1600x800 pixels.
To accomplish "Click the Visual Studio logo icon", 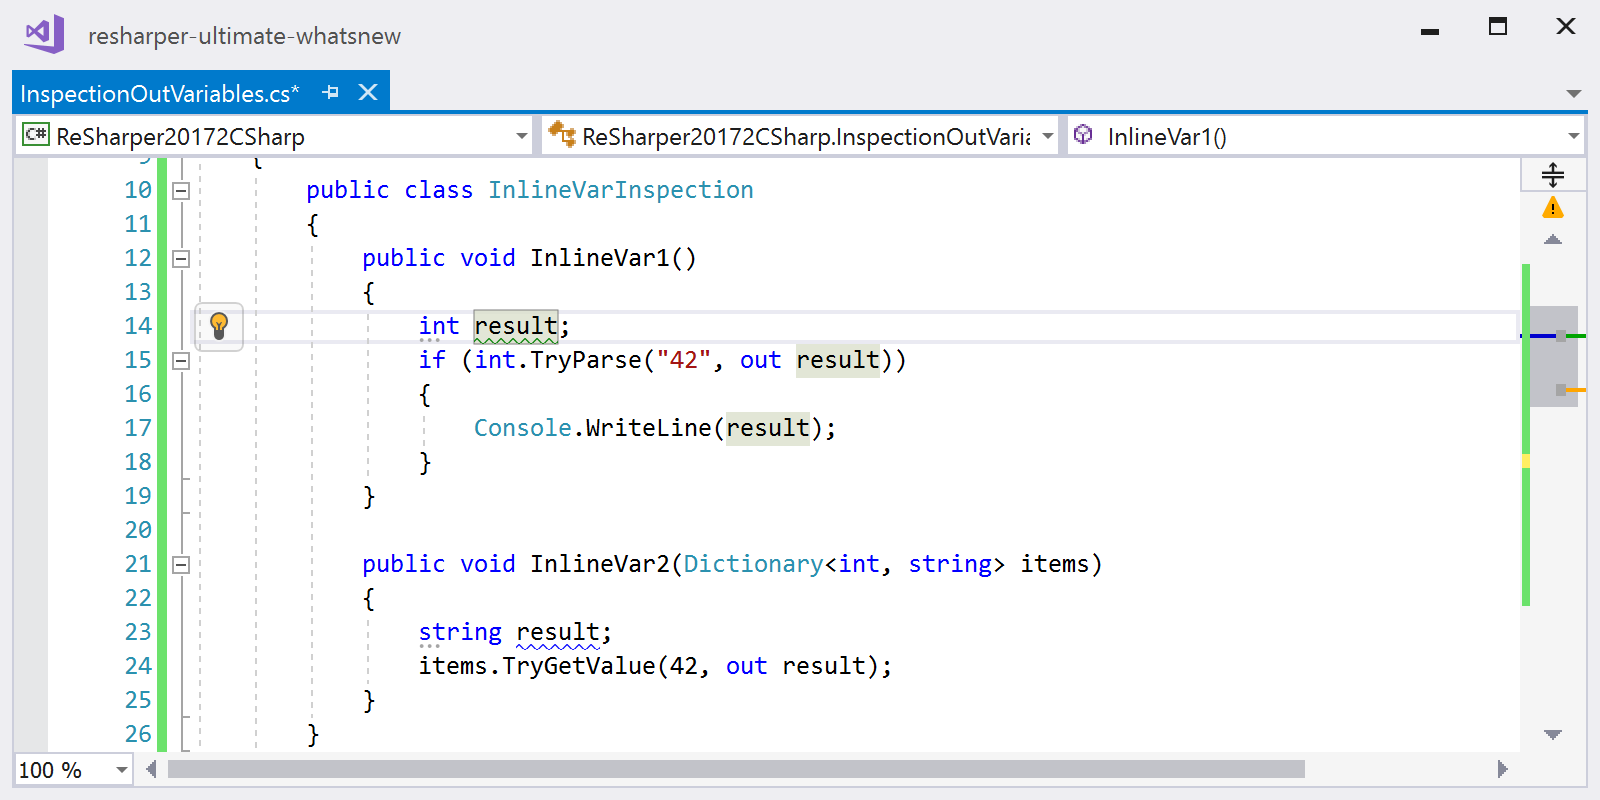I will tap(45, 35).
